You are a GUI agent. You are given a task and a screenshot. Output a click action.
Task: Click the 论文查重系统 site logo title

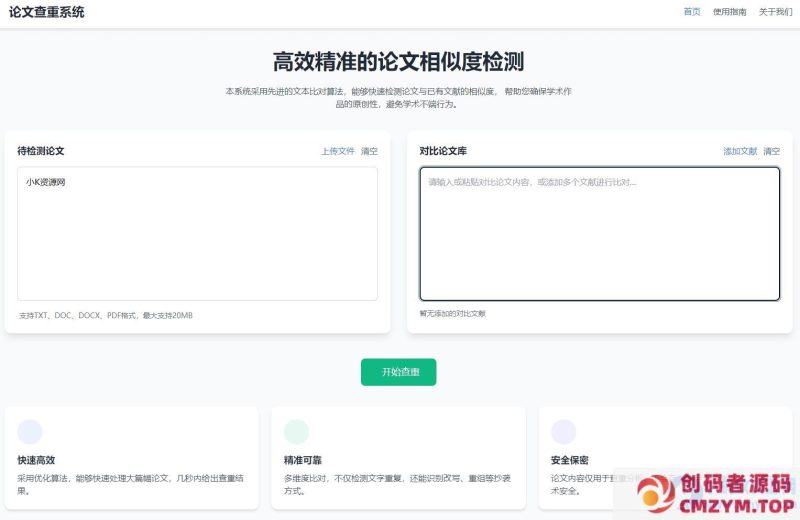tap(46, 12)
